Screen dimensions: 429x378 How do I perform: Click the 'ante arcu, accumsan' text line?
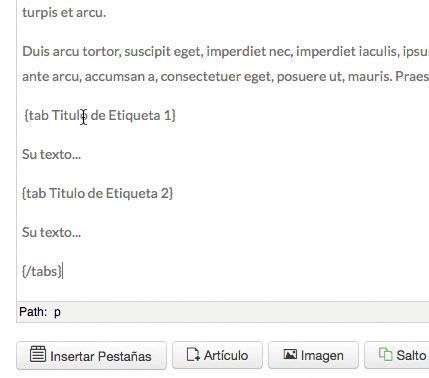tap(225, 77)
